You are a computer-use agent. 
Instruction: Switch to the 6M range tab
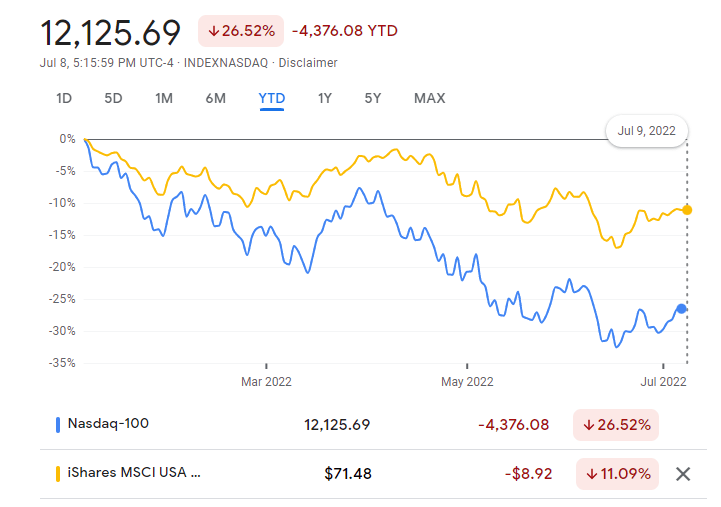click(x=215, y=98)
